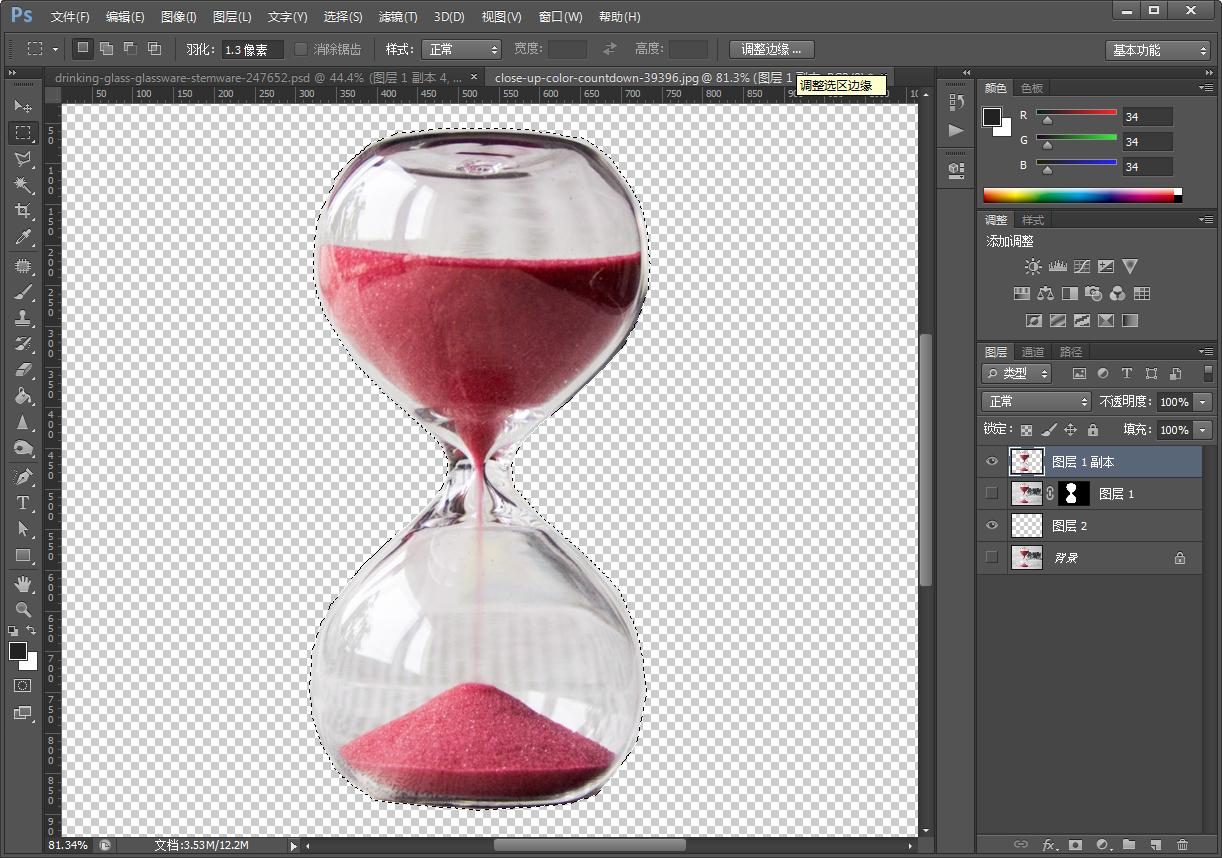
Task: Open Layers panel flyout menu
Action: coord(1206,352)
